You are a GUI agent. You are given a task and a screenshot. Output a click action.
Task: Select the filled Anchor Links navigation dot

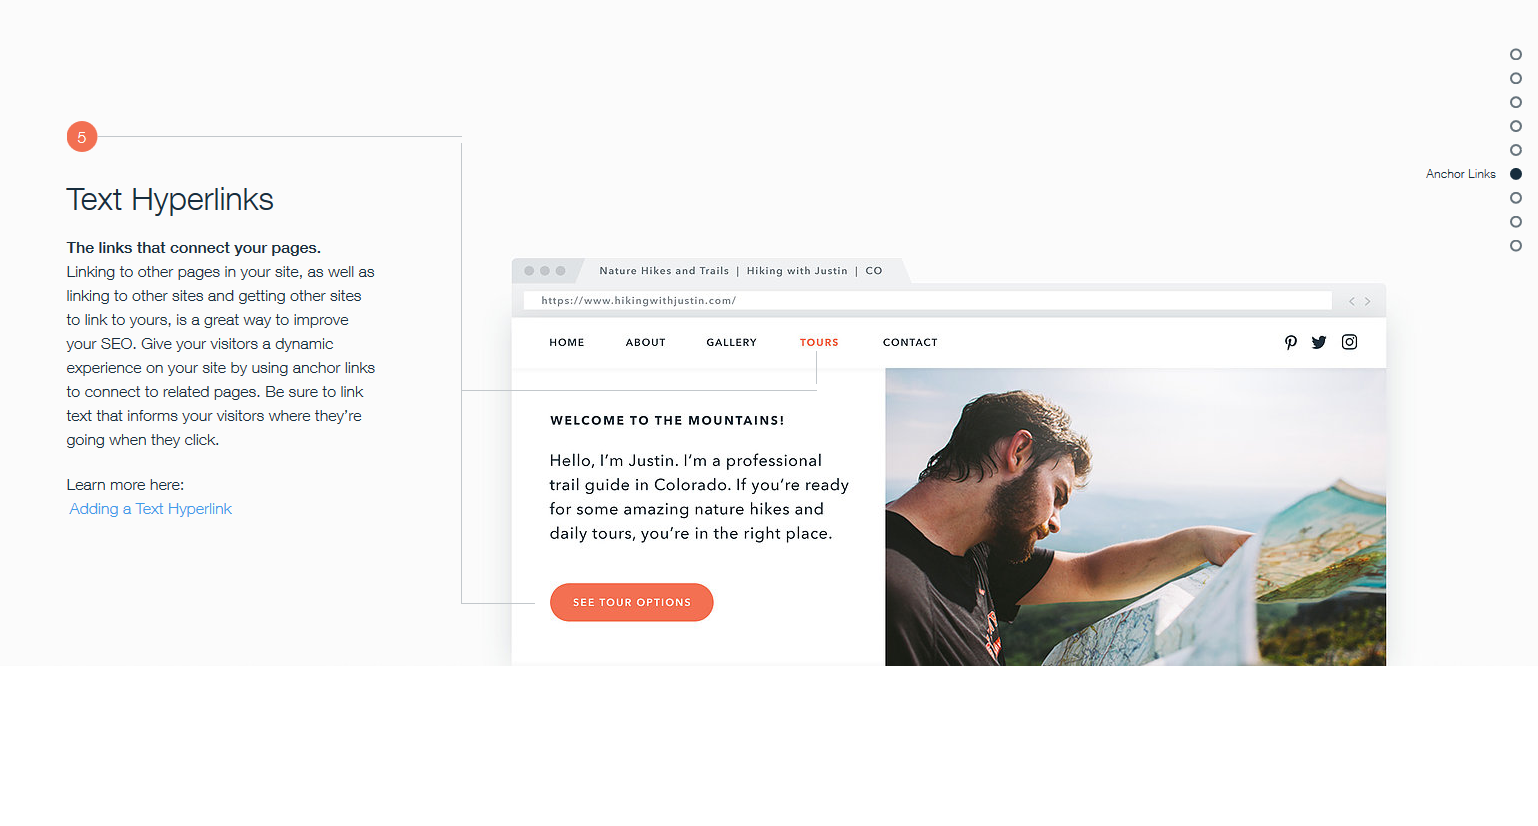1516,174
